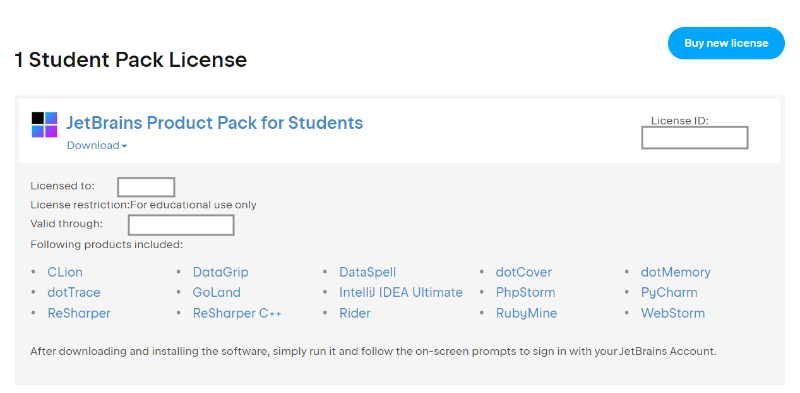Open the RubyMine product link
This screenshot has width=800, height=393.
coord(527,313)
